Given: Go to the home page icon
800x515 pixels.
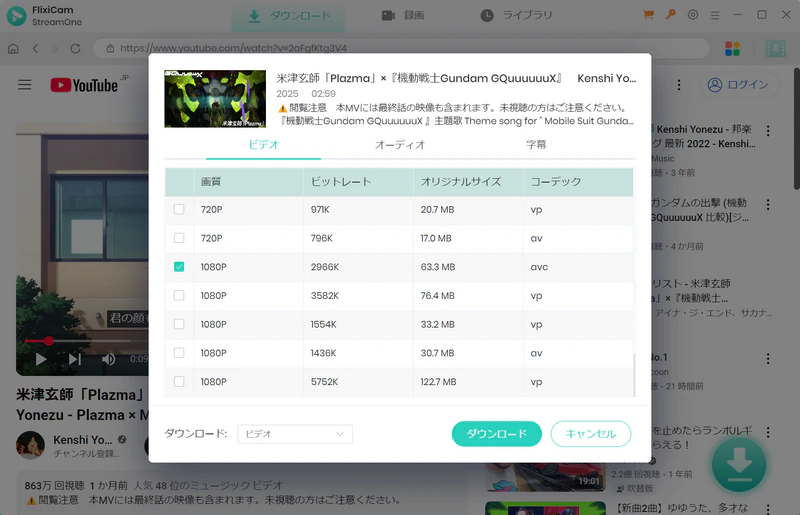Looking at the screenshot, I should (x=13, y=48).
